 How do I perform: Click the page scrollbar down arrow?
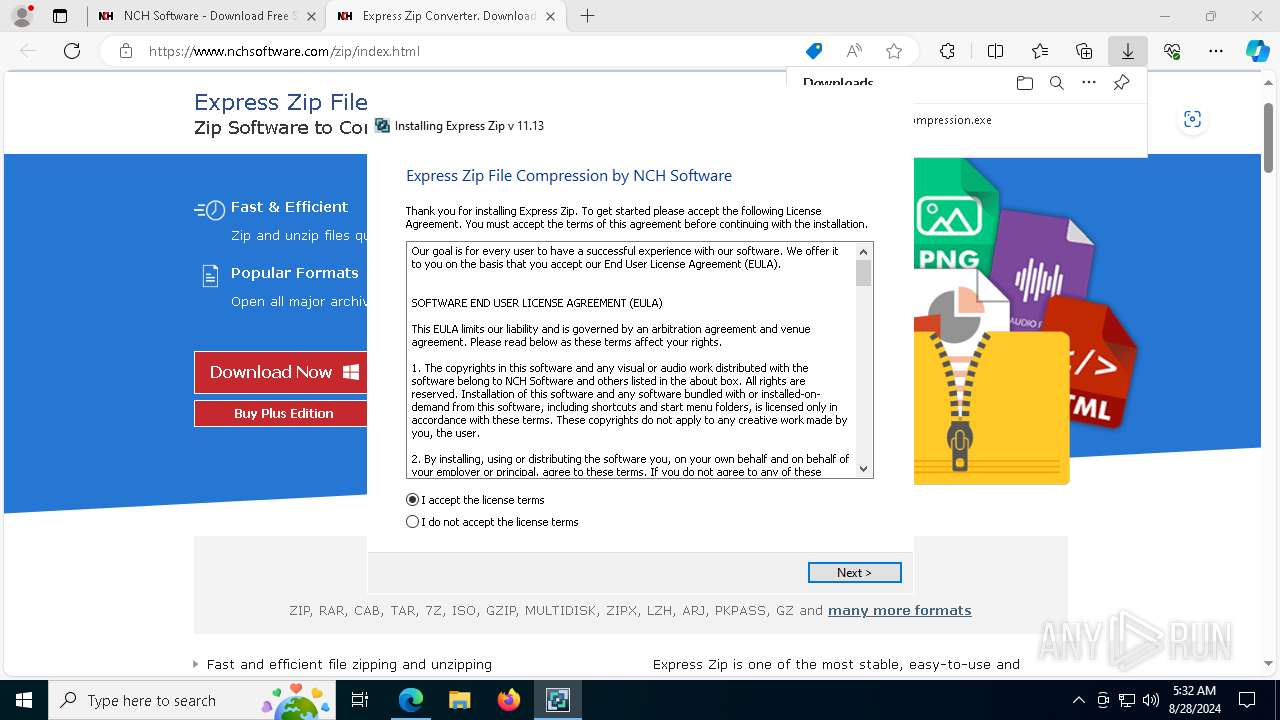click(1268, 664)
